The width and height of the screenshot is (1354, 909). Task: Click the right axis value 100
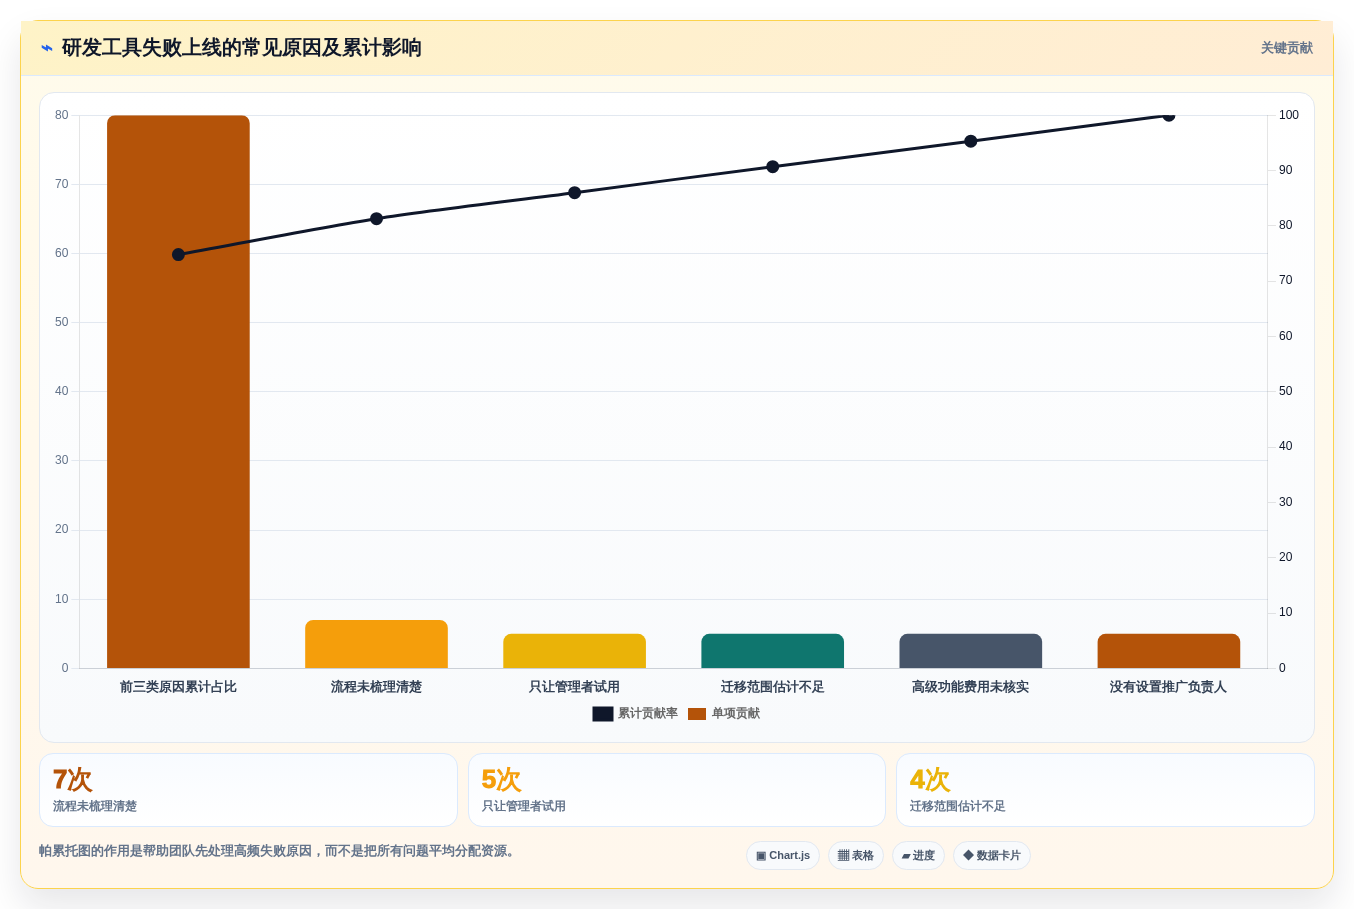[1289, 115]
